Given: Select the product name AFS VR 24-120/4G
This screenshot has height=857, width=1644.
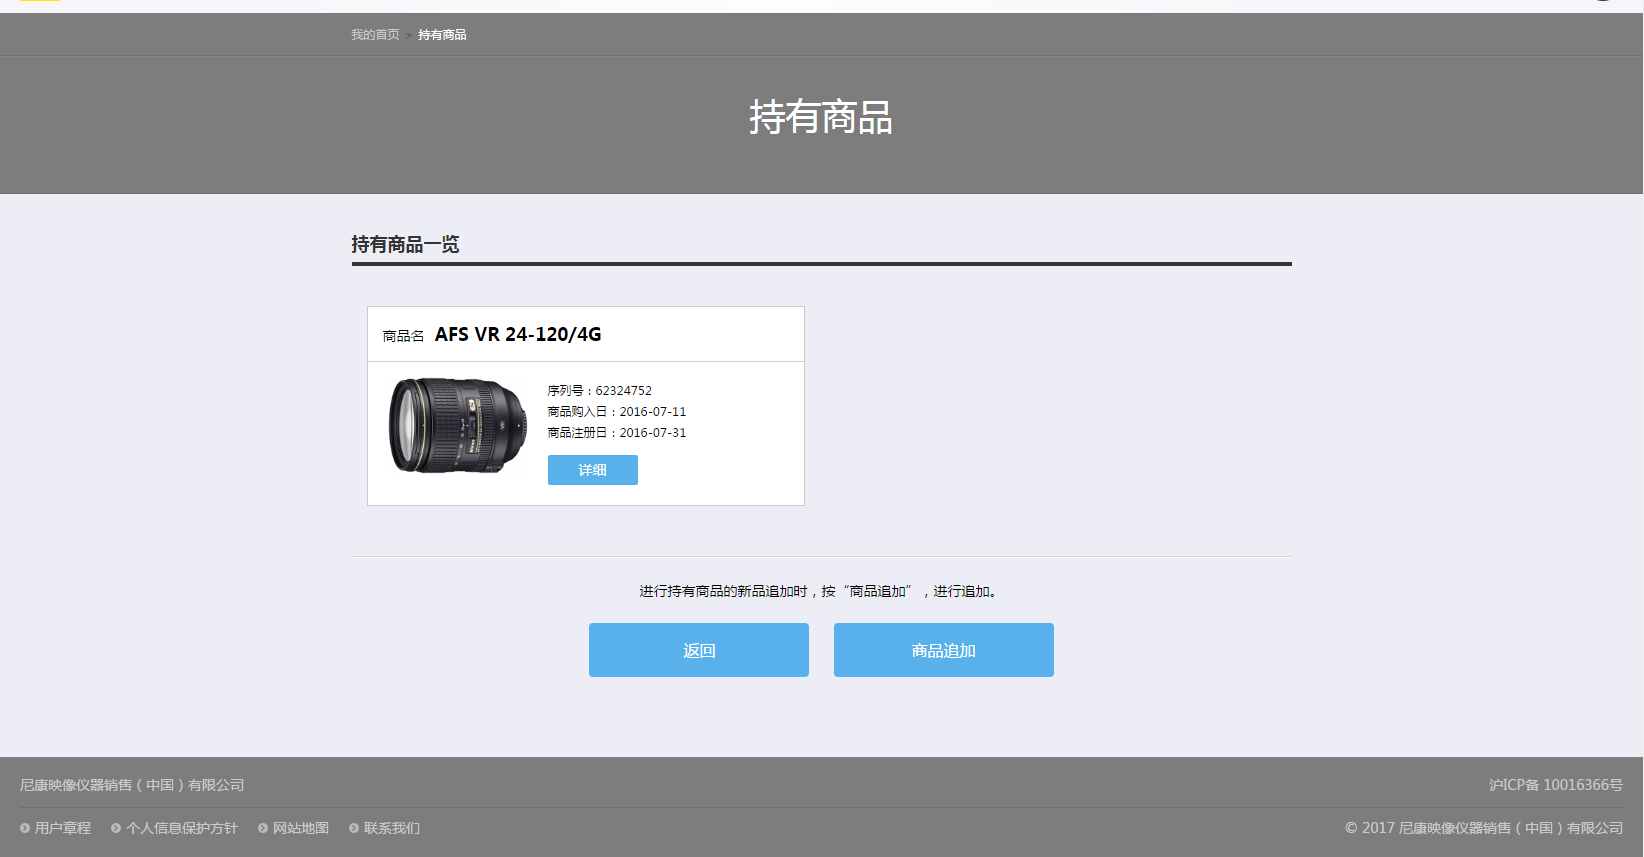Looking at the screenshot, I should tap(518, 334).
